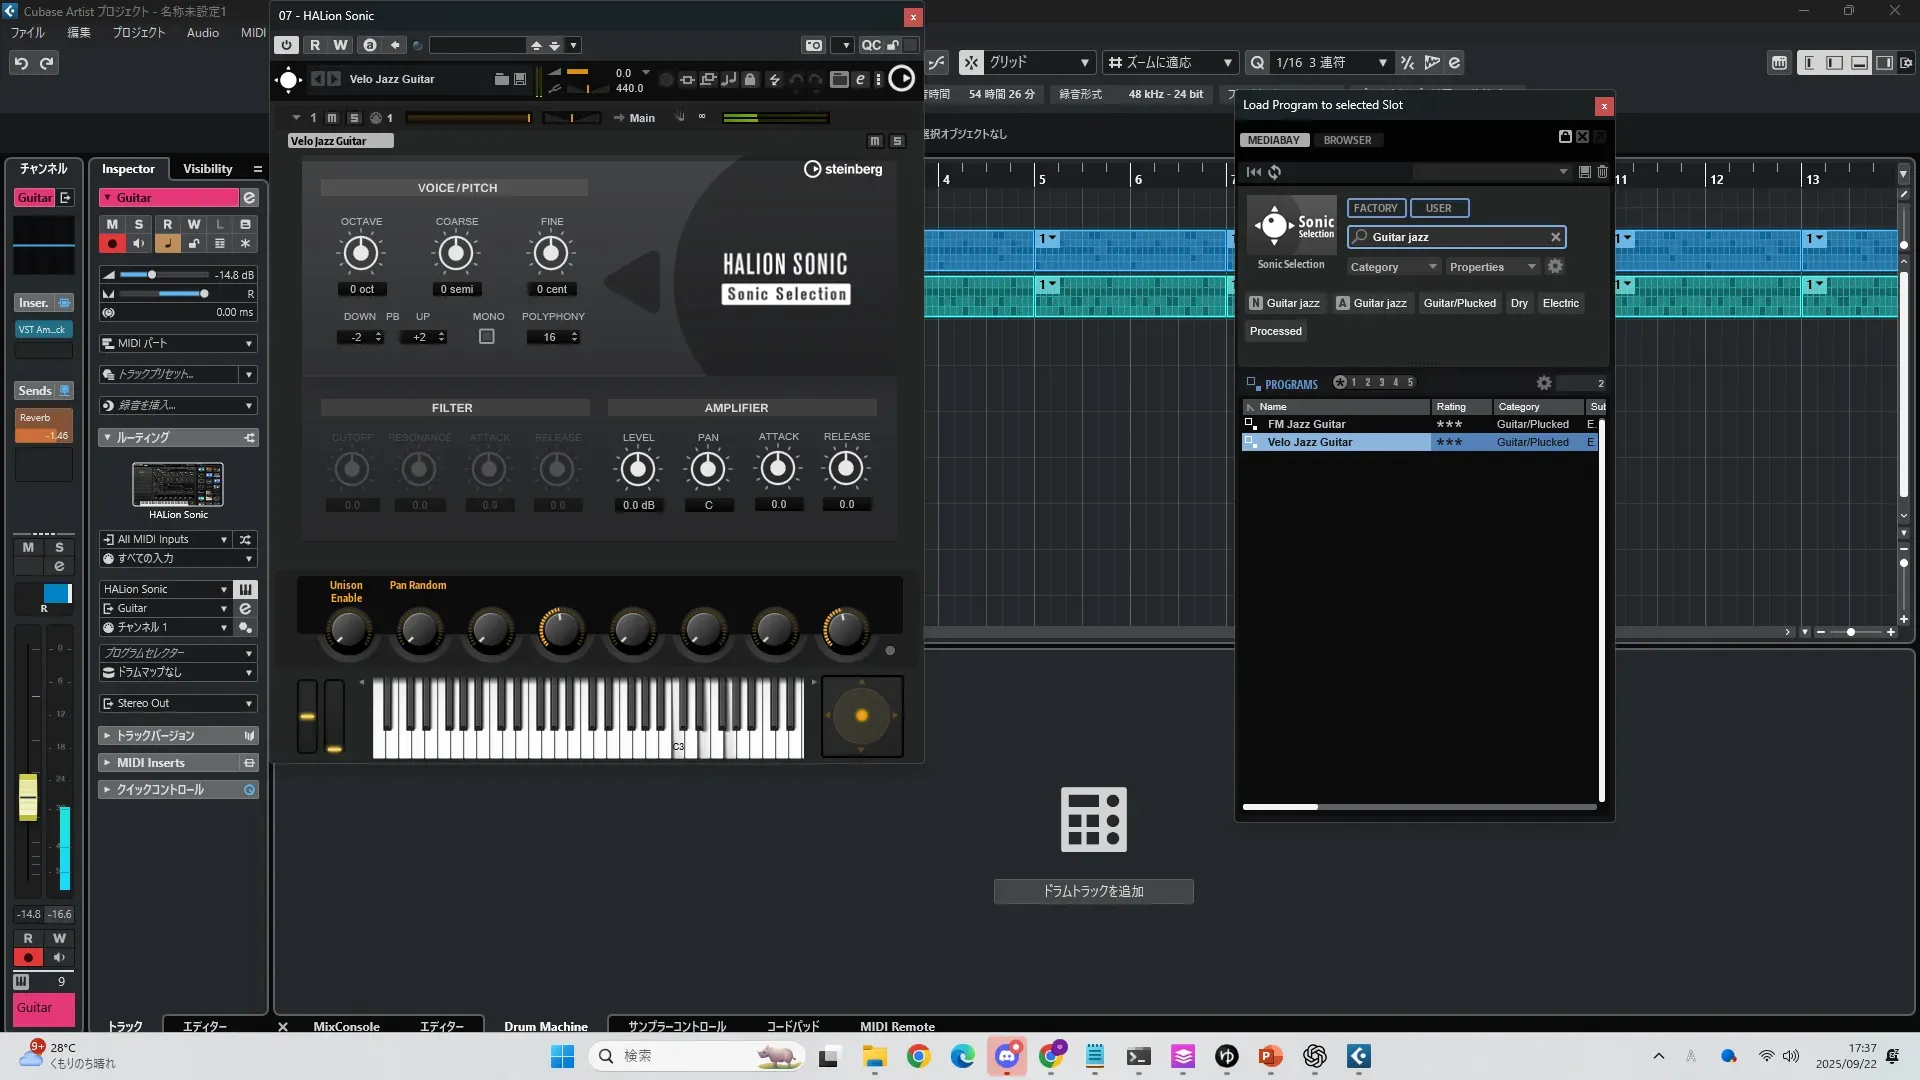Click the Guitar track volume slider
Viewport: 1920px width, 1080px height.
coord(152,275)
